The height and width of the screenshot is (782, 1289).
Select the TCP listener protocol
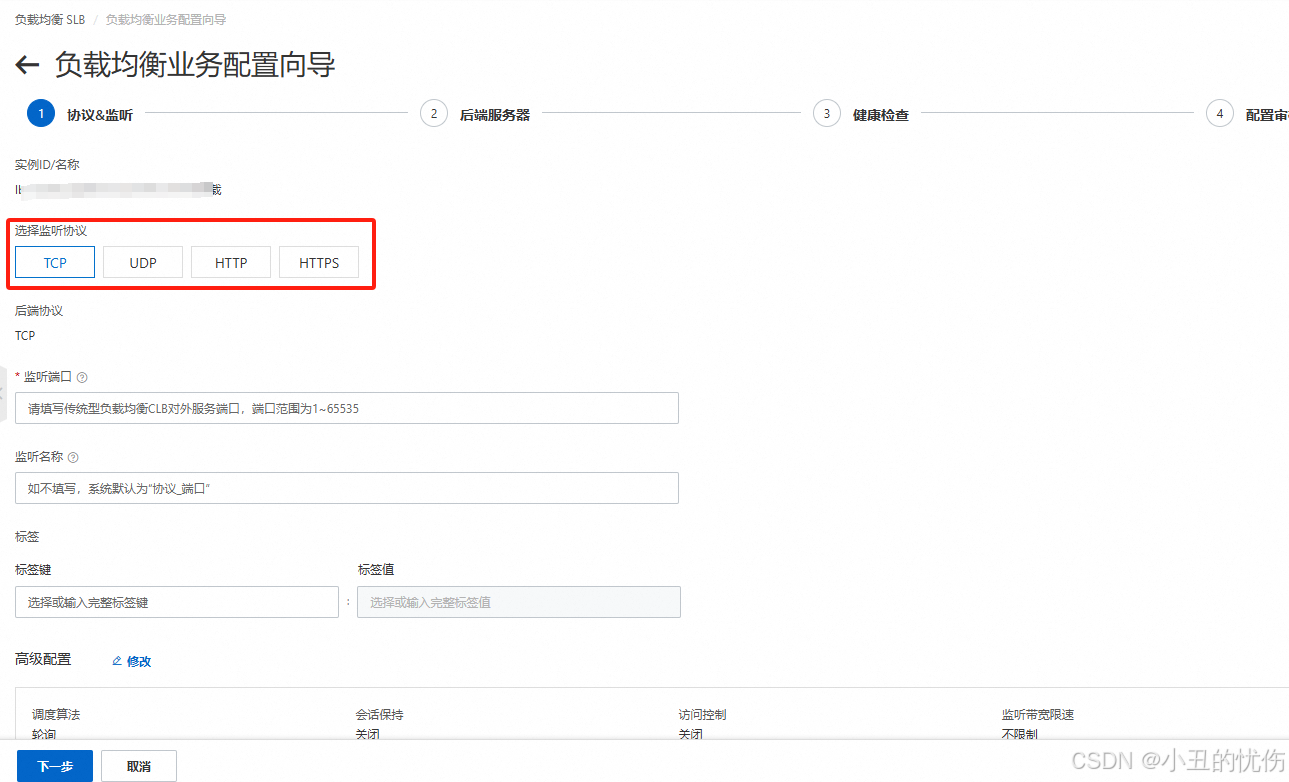[x=55, y=263]
